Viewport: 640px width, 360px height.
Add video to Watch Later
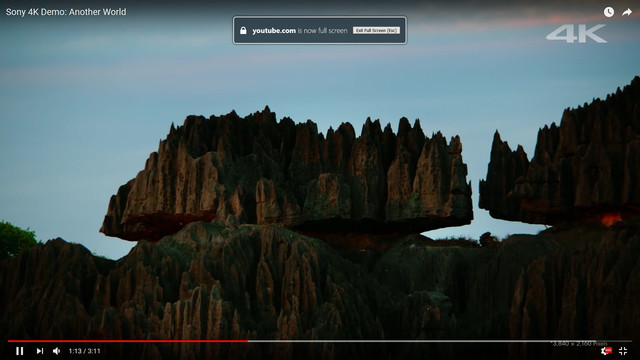609,12
